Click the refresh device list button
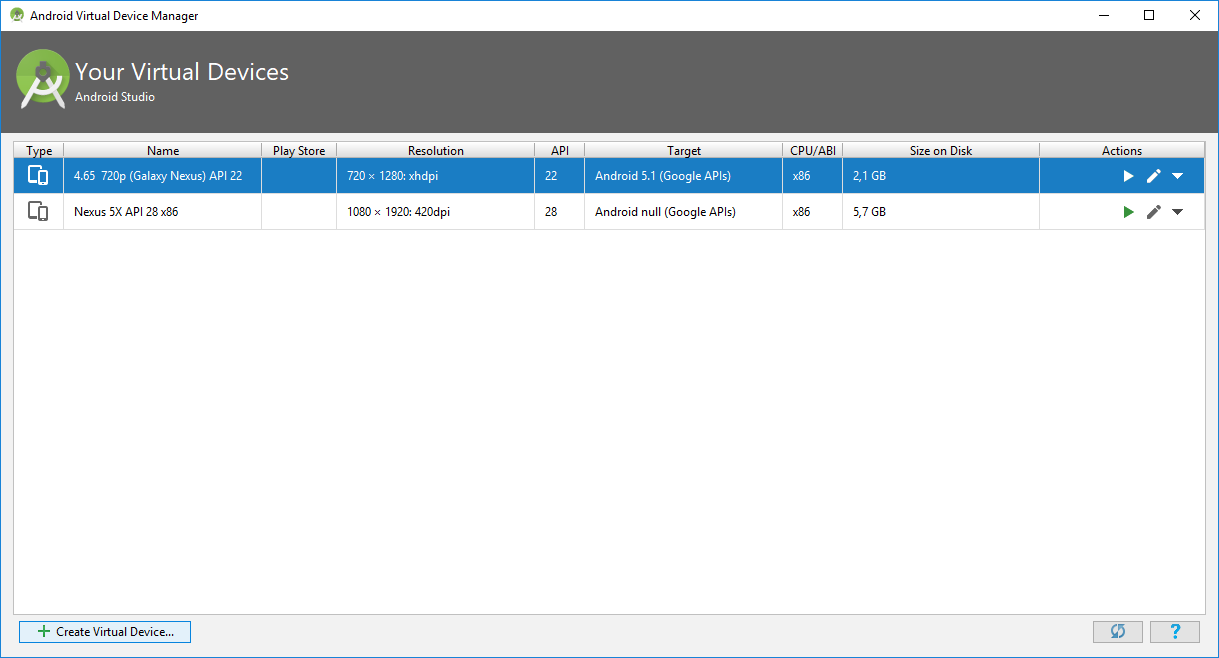 click(x=1118, y=631)
